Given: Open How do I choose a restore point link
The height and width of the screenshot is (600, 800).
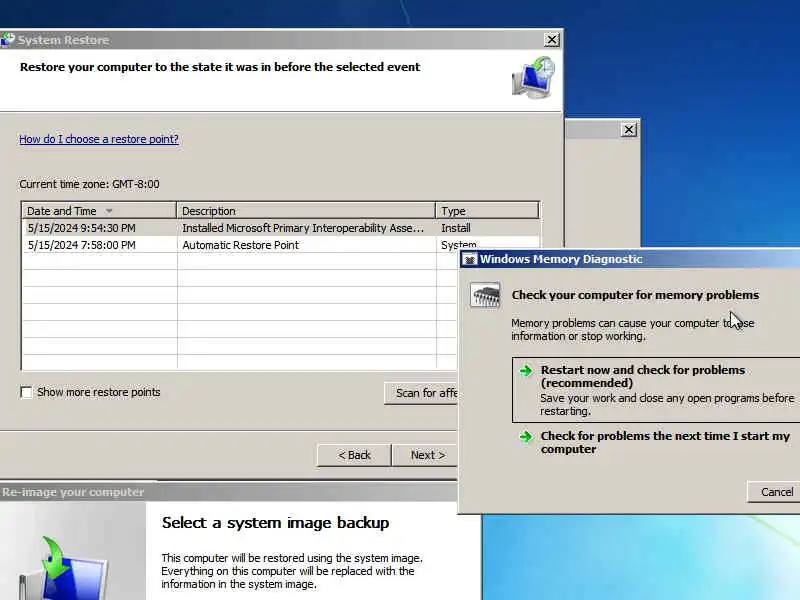Looking at the screenshot, I should pos(99,139).
